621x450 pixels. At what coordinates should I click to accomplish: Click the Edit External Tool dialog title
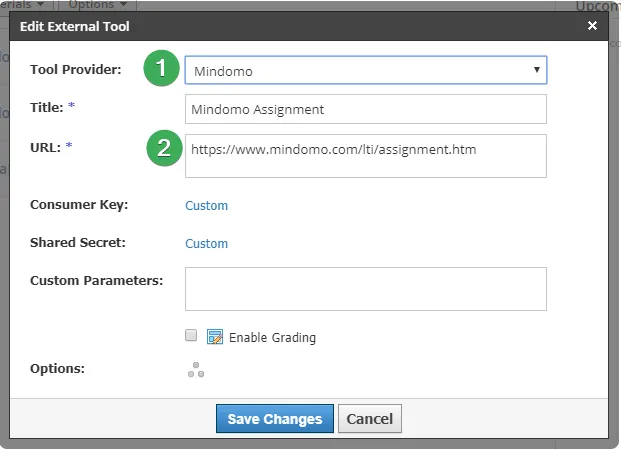[75, 26]
